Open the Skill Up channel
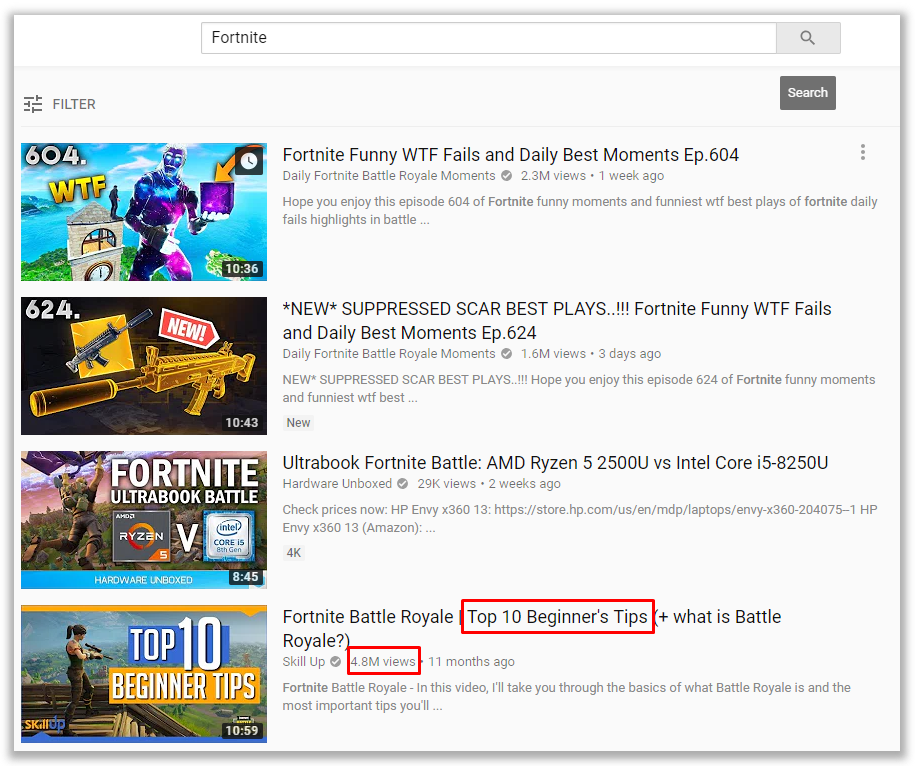915x766 pixels. pyautogui.click(x=304, y=662)
